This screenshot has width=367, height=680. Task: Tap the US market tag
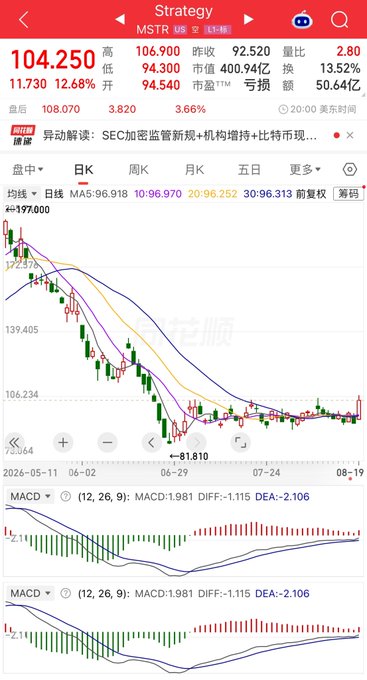[180, 30]
